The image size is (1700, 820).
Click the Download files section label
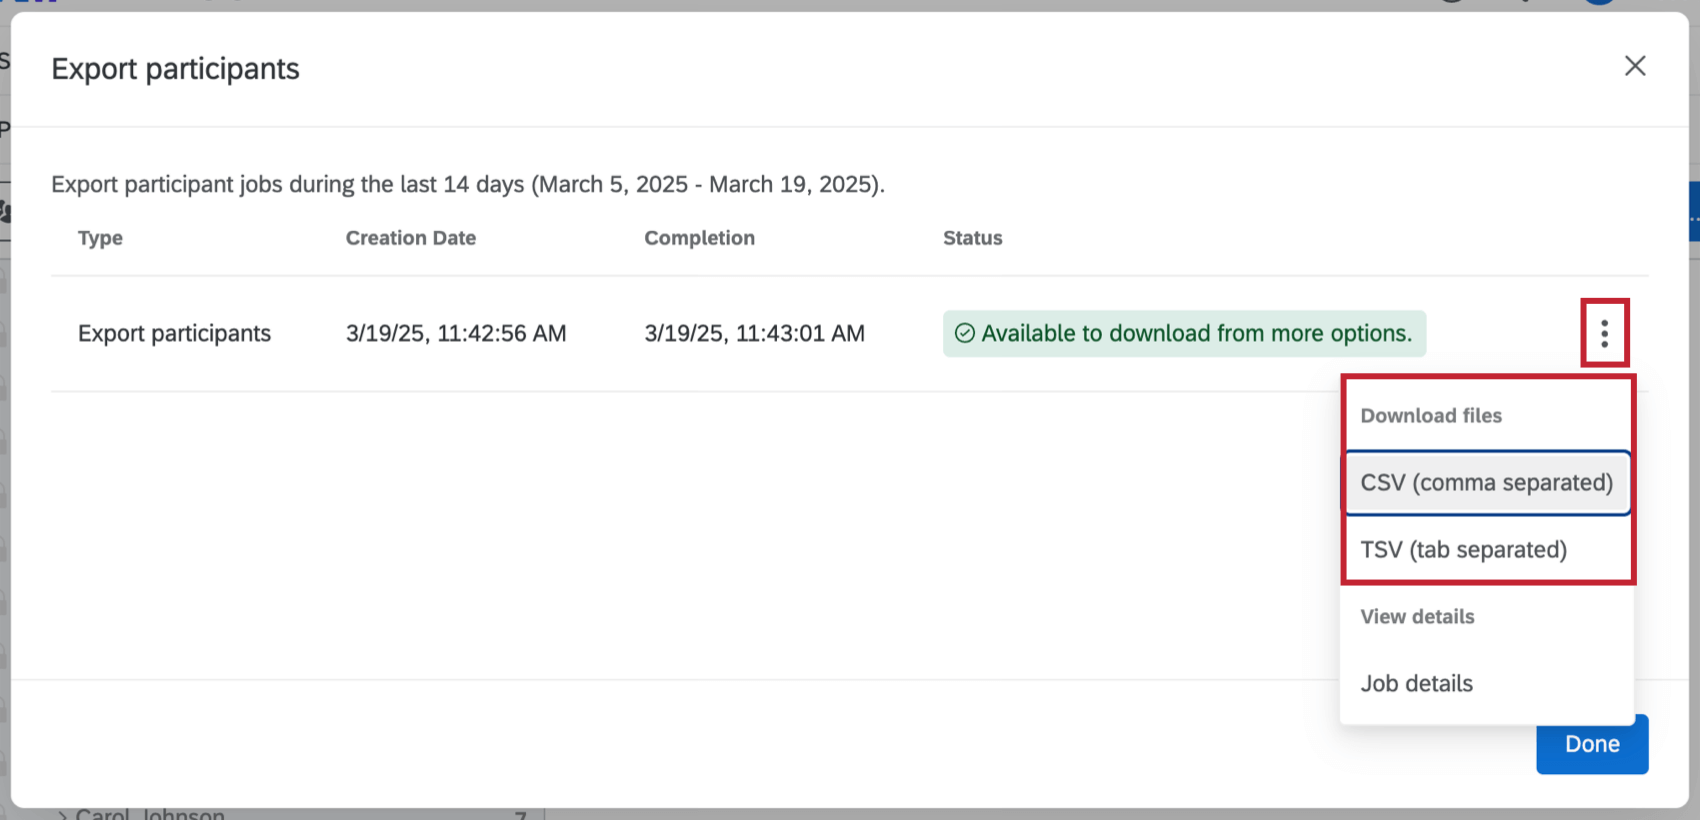click(x=1430, y=416)
